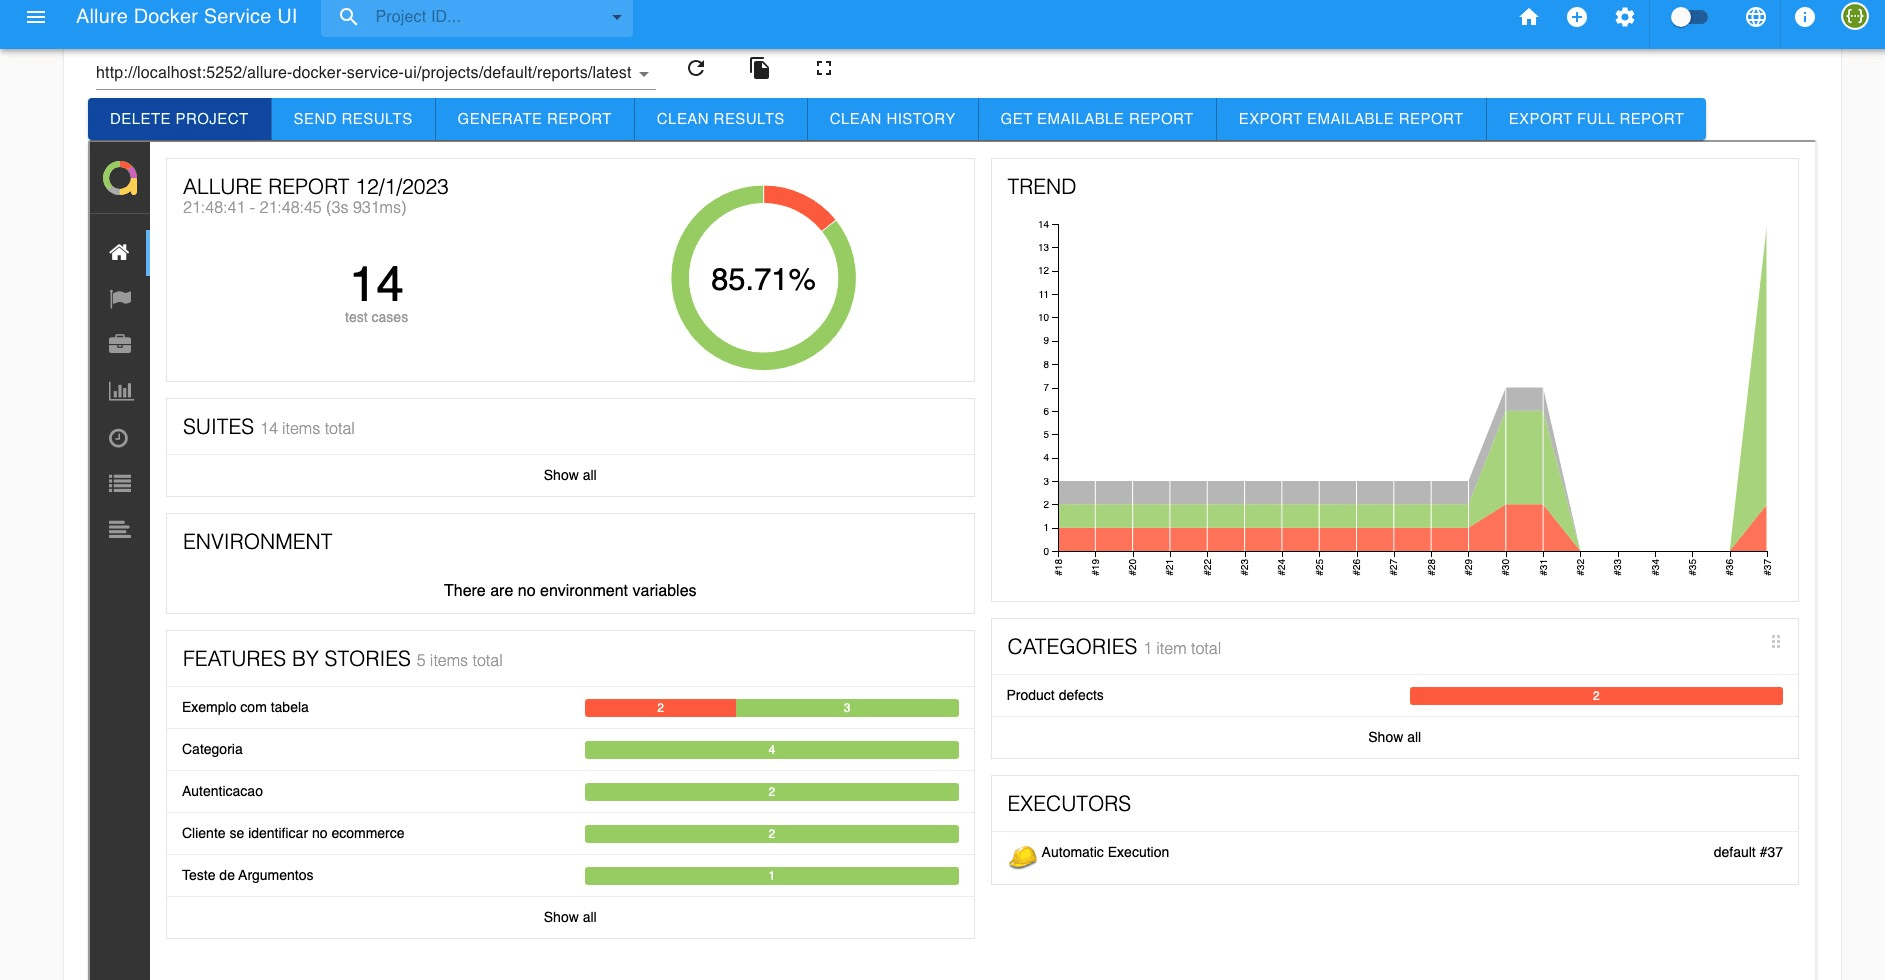The height and width of the screenshot is (980, 1885).
Task: Click green passed bar of Exemplo com tabela
Action: [847, 708]
